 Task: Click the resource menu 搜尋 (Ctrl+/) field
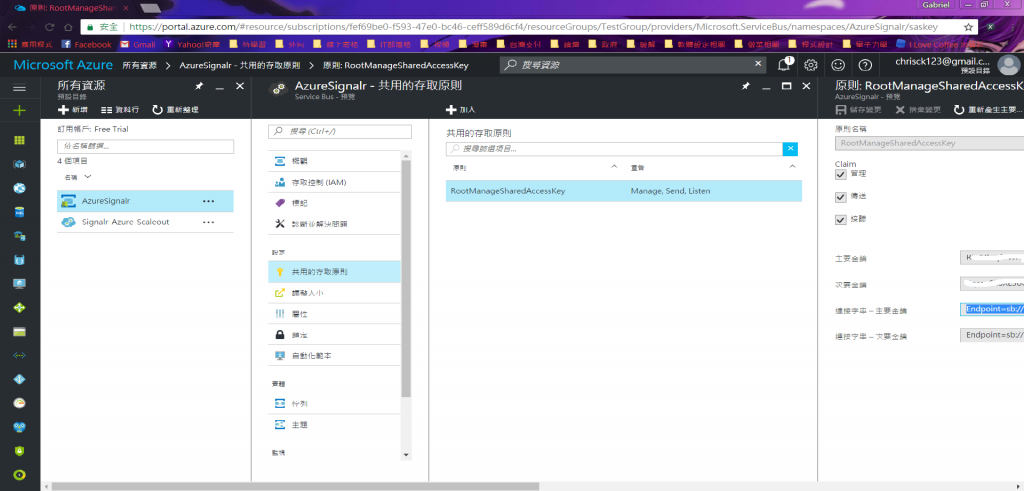pyautogui.click(x=340, y=131)
